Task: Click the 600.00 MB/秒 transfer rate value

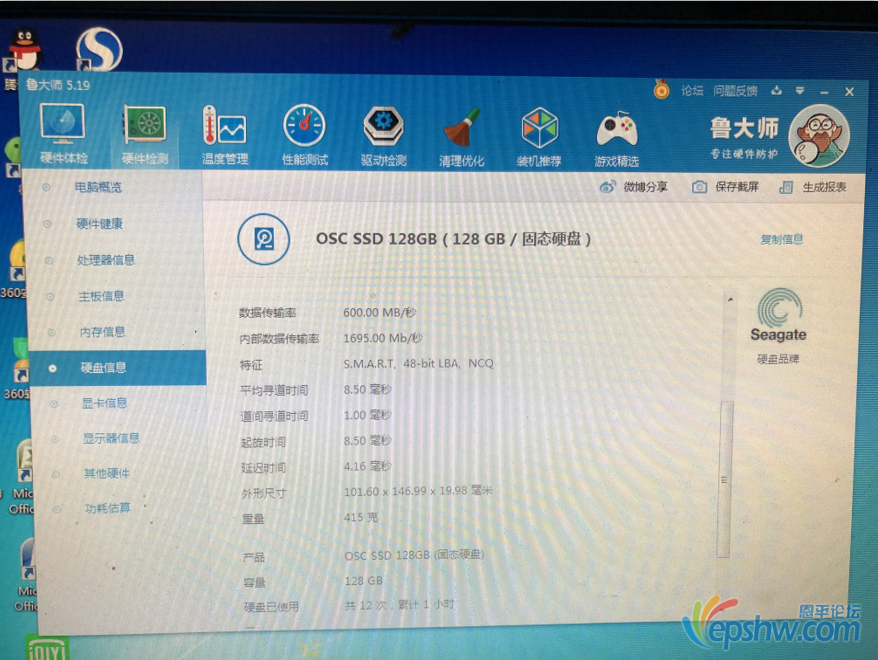Action: click(380, 312)
